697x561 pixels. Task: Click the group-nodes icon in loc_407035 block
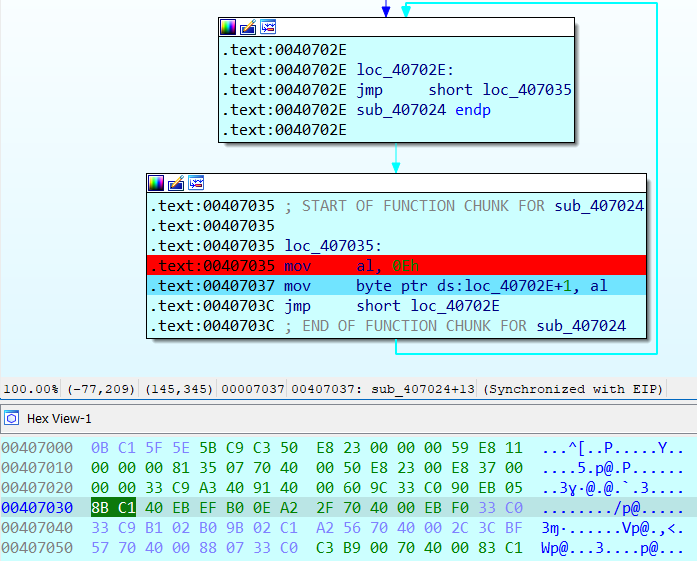[196, 183]
